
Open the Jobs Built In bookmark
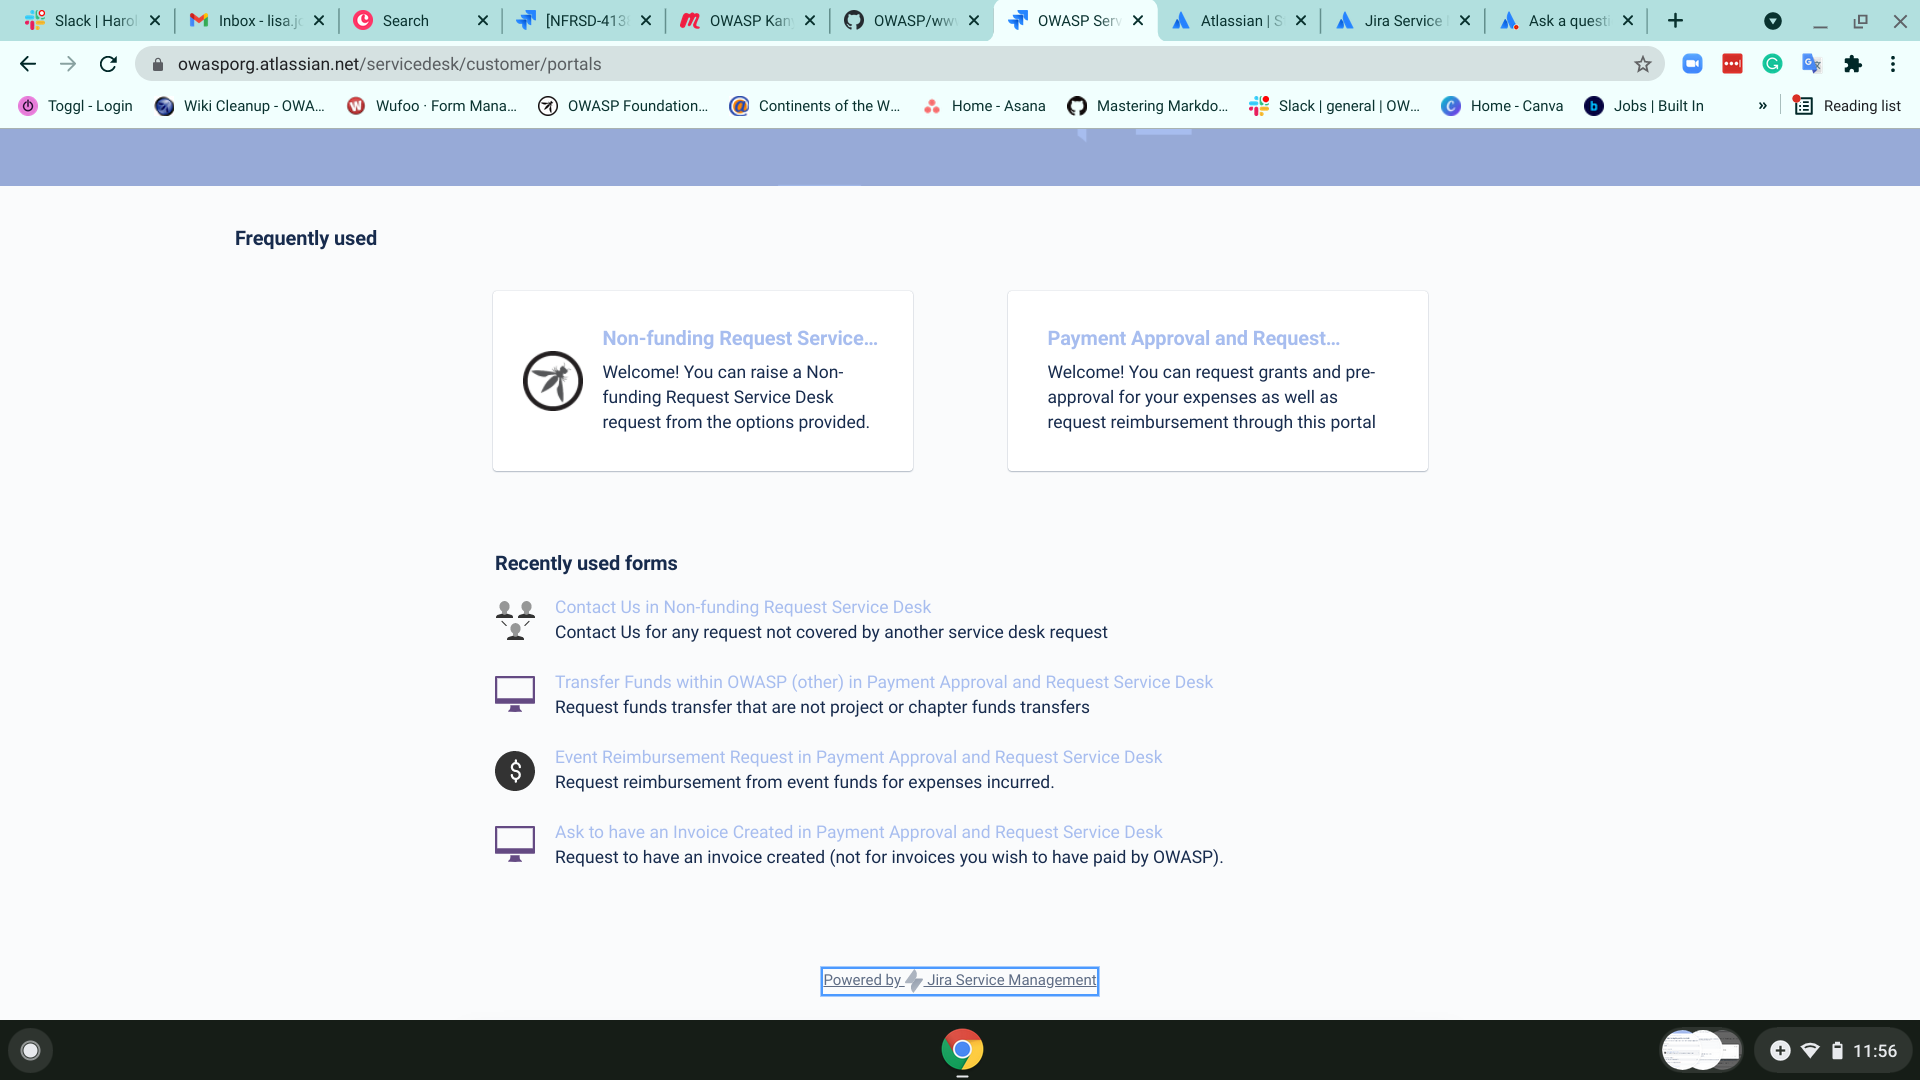[x=1645, y=106]
